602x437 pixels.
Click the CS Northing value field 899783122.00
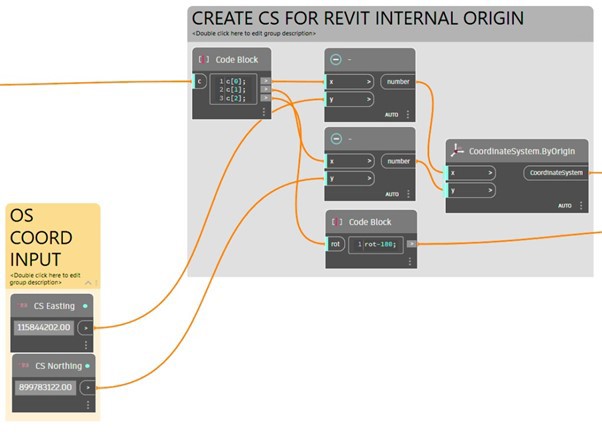pos(45,387)
